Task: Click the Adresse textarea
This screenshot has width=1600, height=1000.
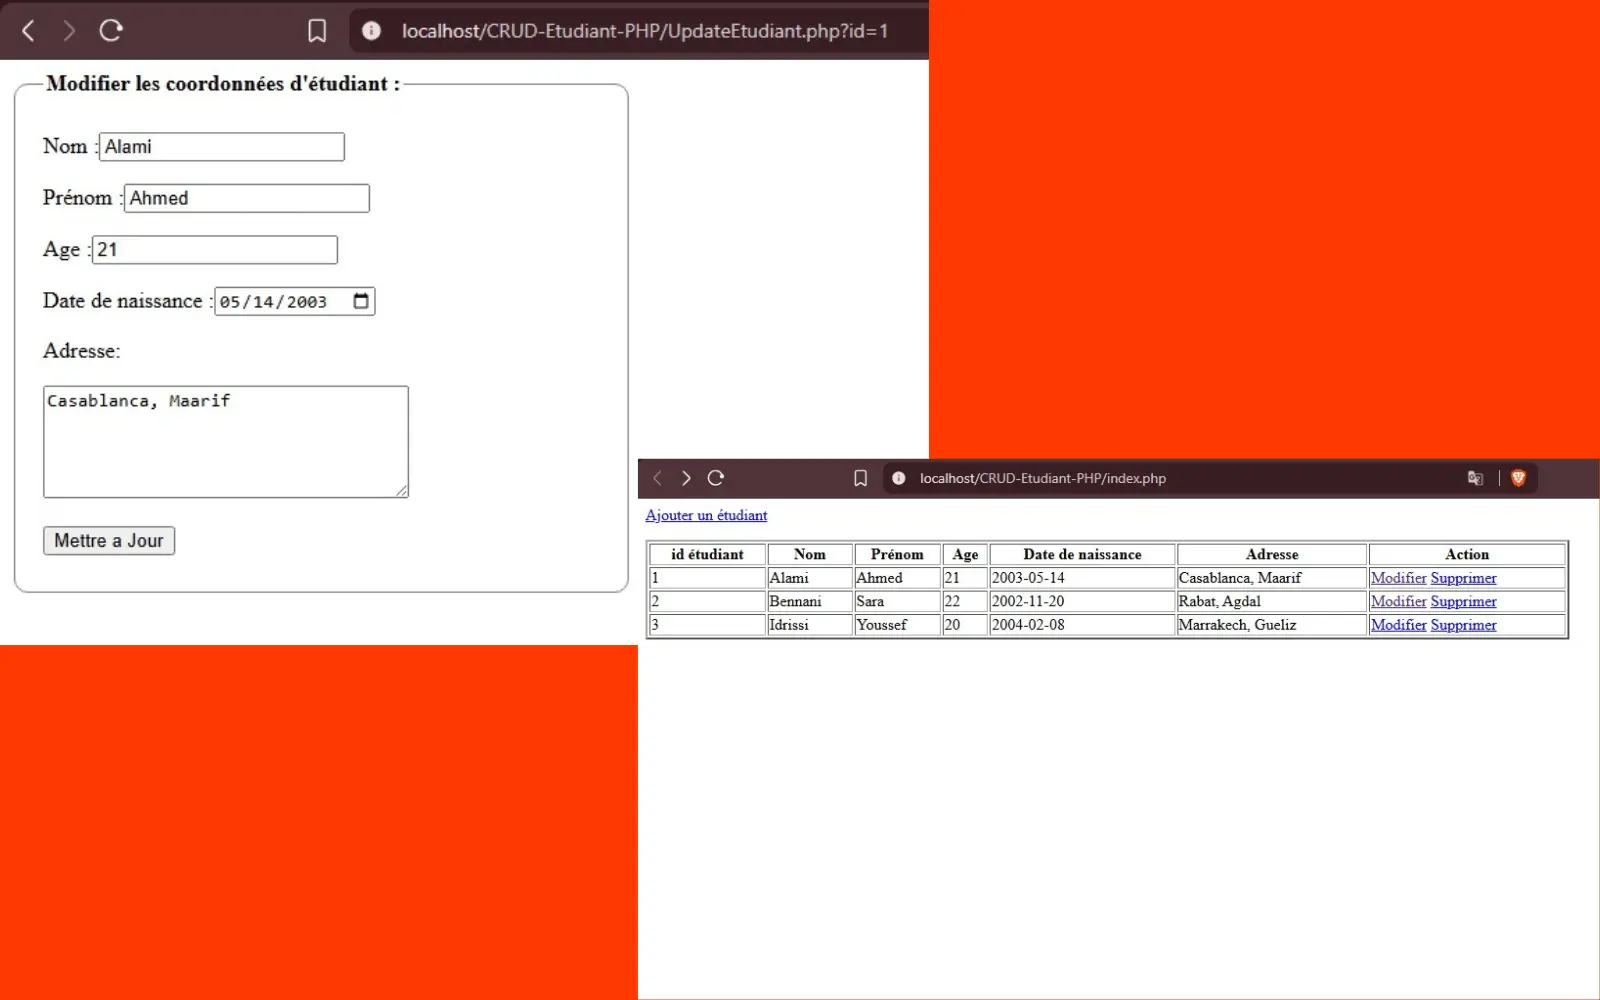Action: [226, 442]
